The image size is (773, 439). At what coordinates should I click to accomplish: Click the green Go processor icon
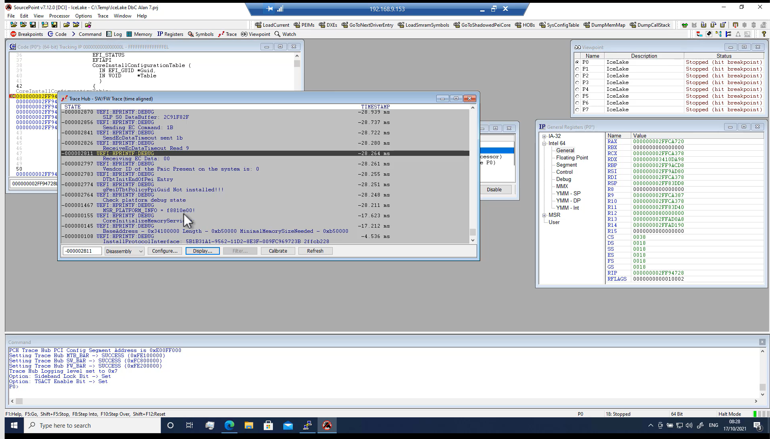684,25
